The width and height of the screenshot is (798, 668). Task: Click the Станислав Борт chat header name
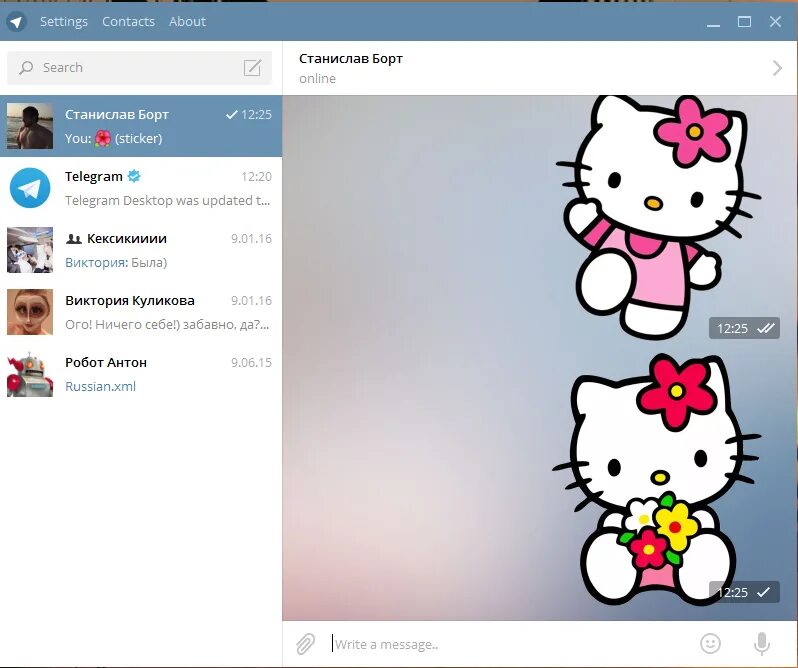(351, 59)
